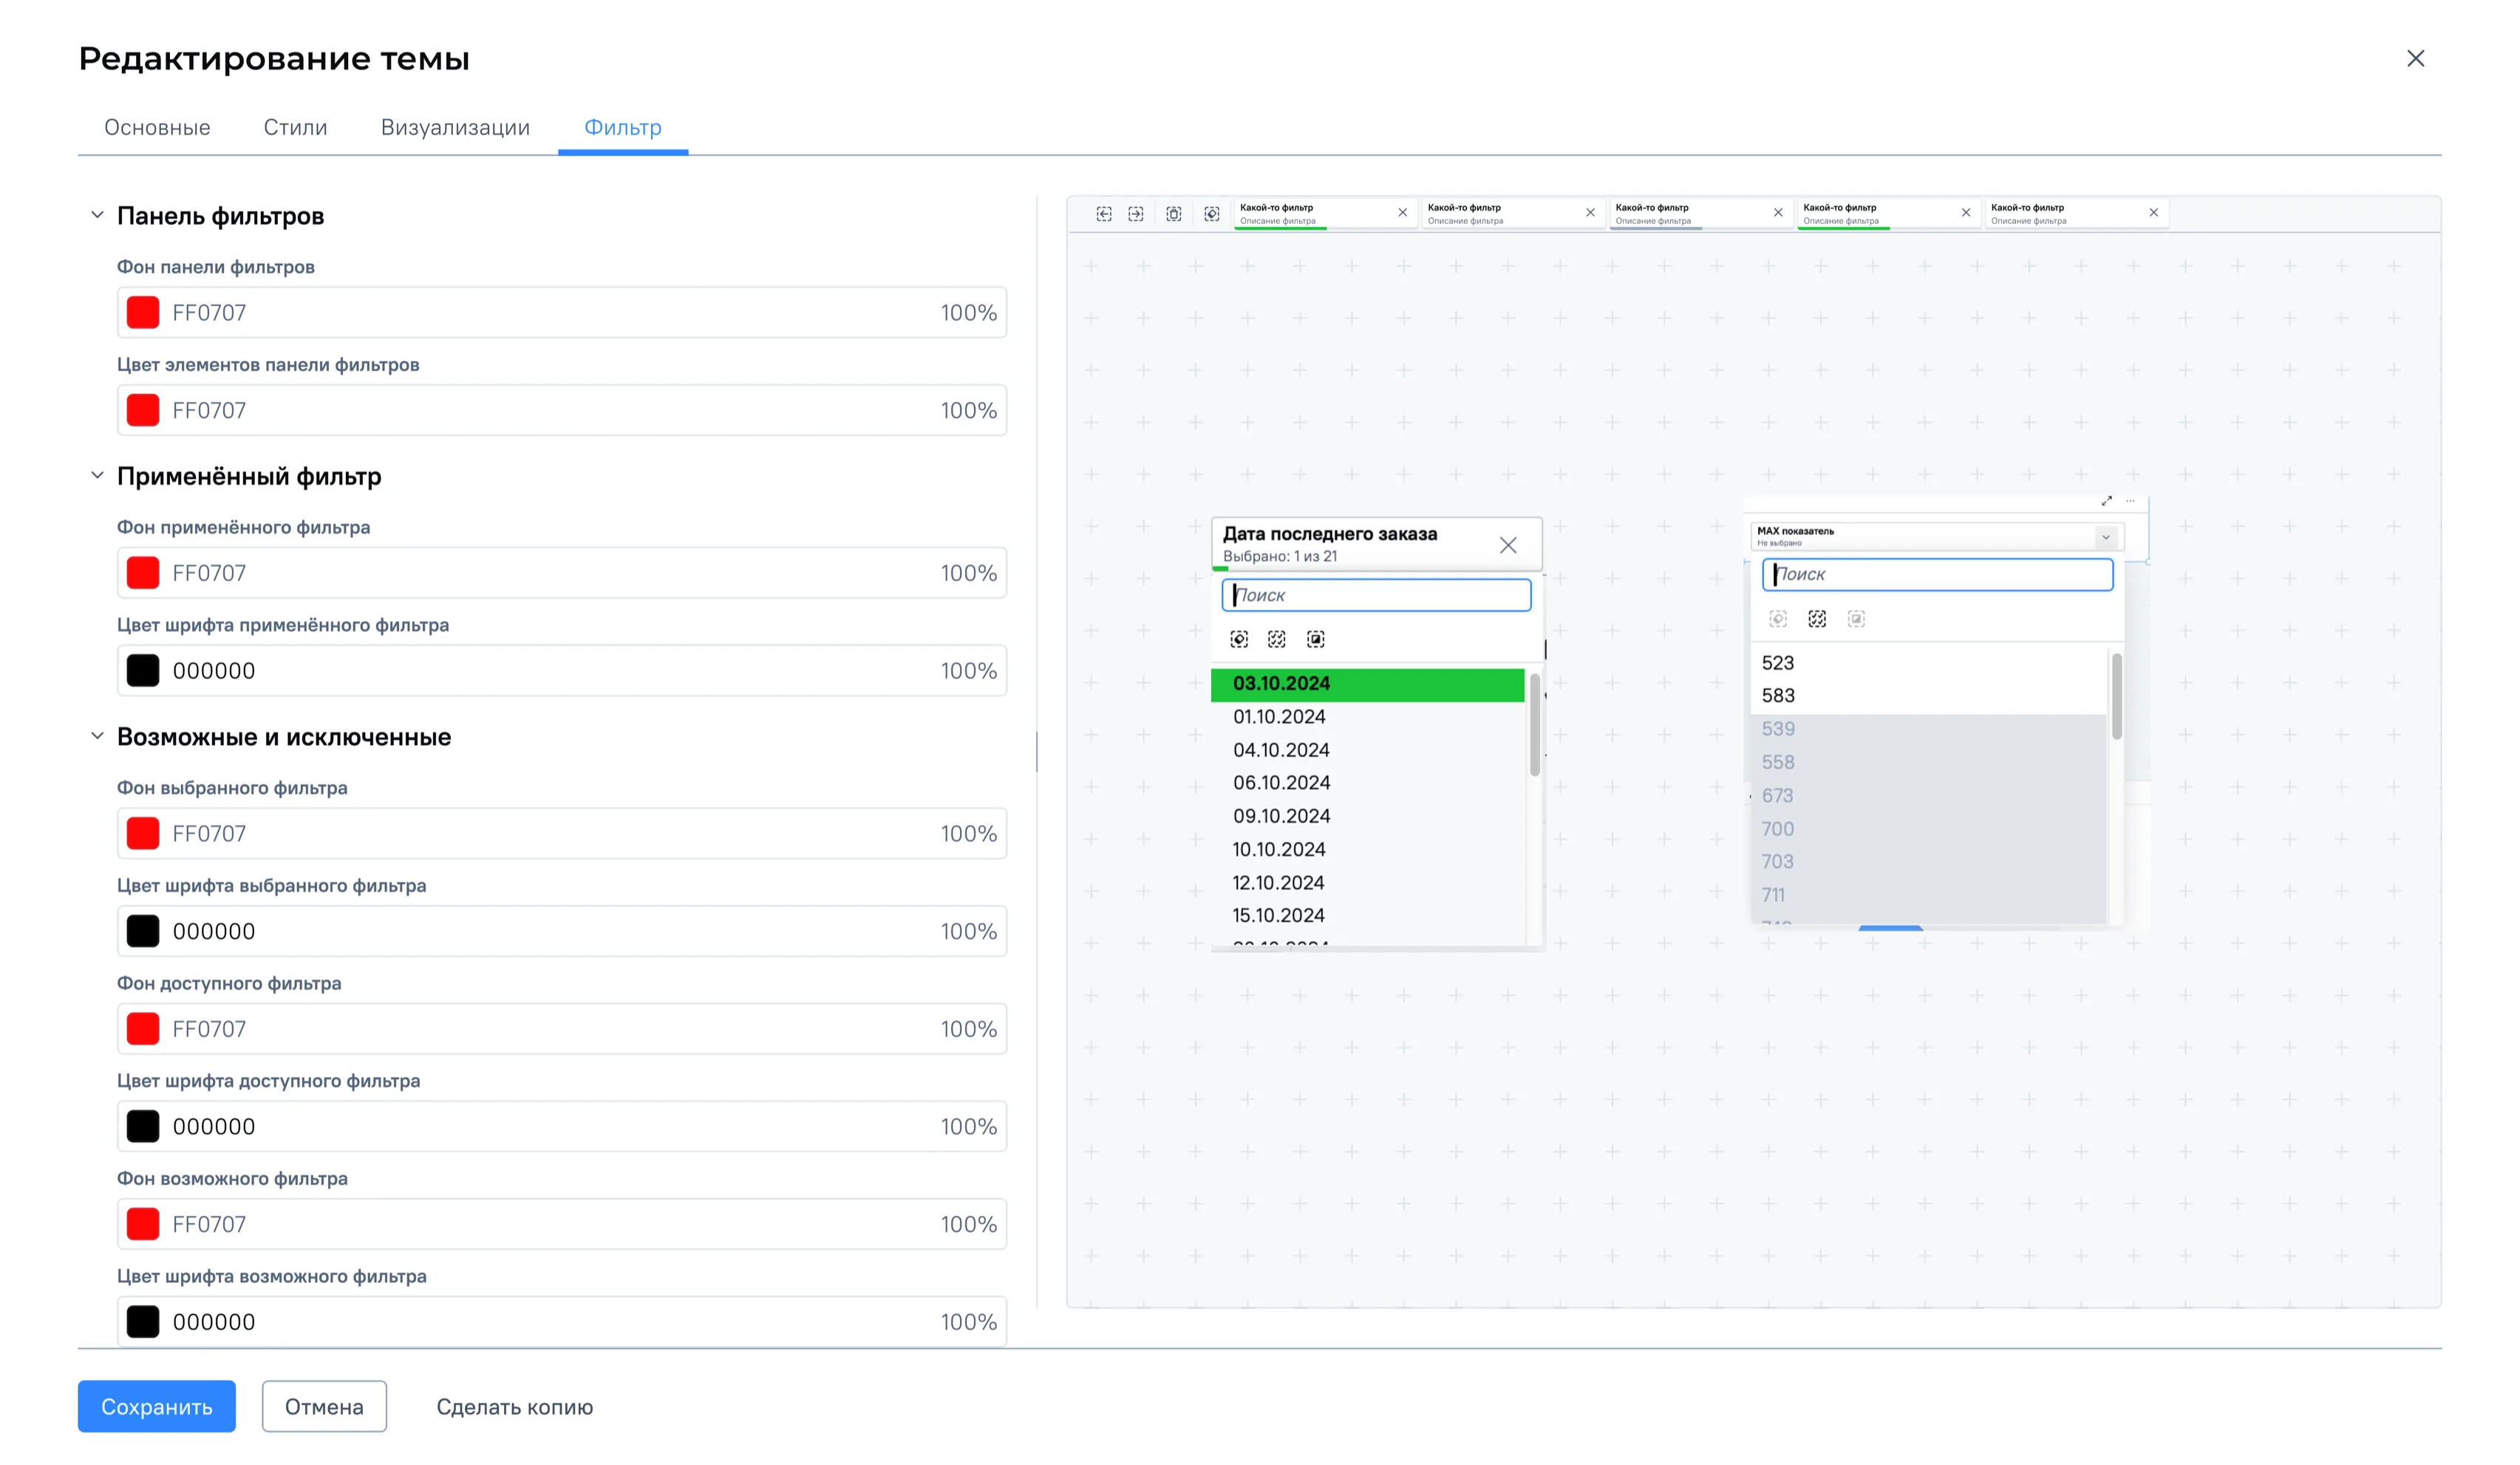Open swatch for 'Цвет элементов панели фильтров'
Screen dimensions: 2520x1465
point(143,410)
